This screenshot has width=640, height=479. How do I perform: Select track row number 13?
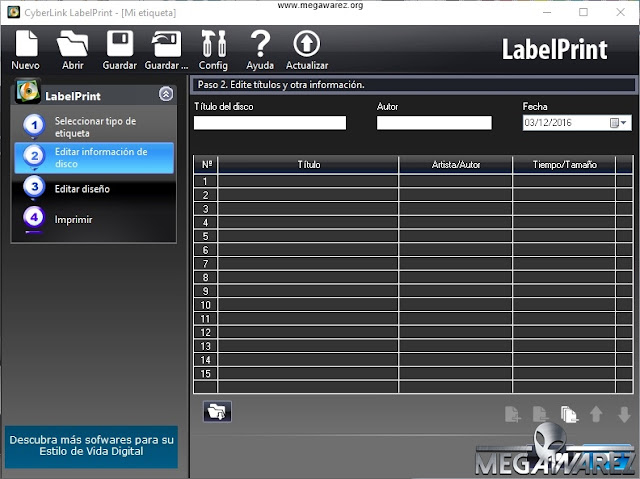pos(206,346)
